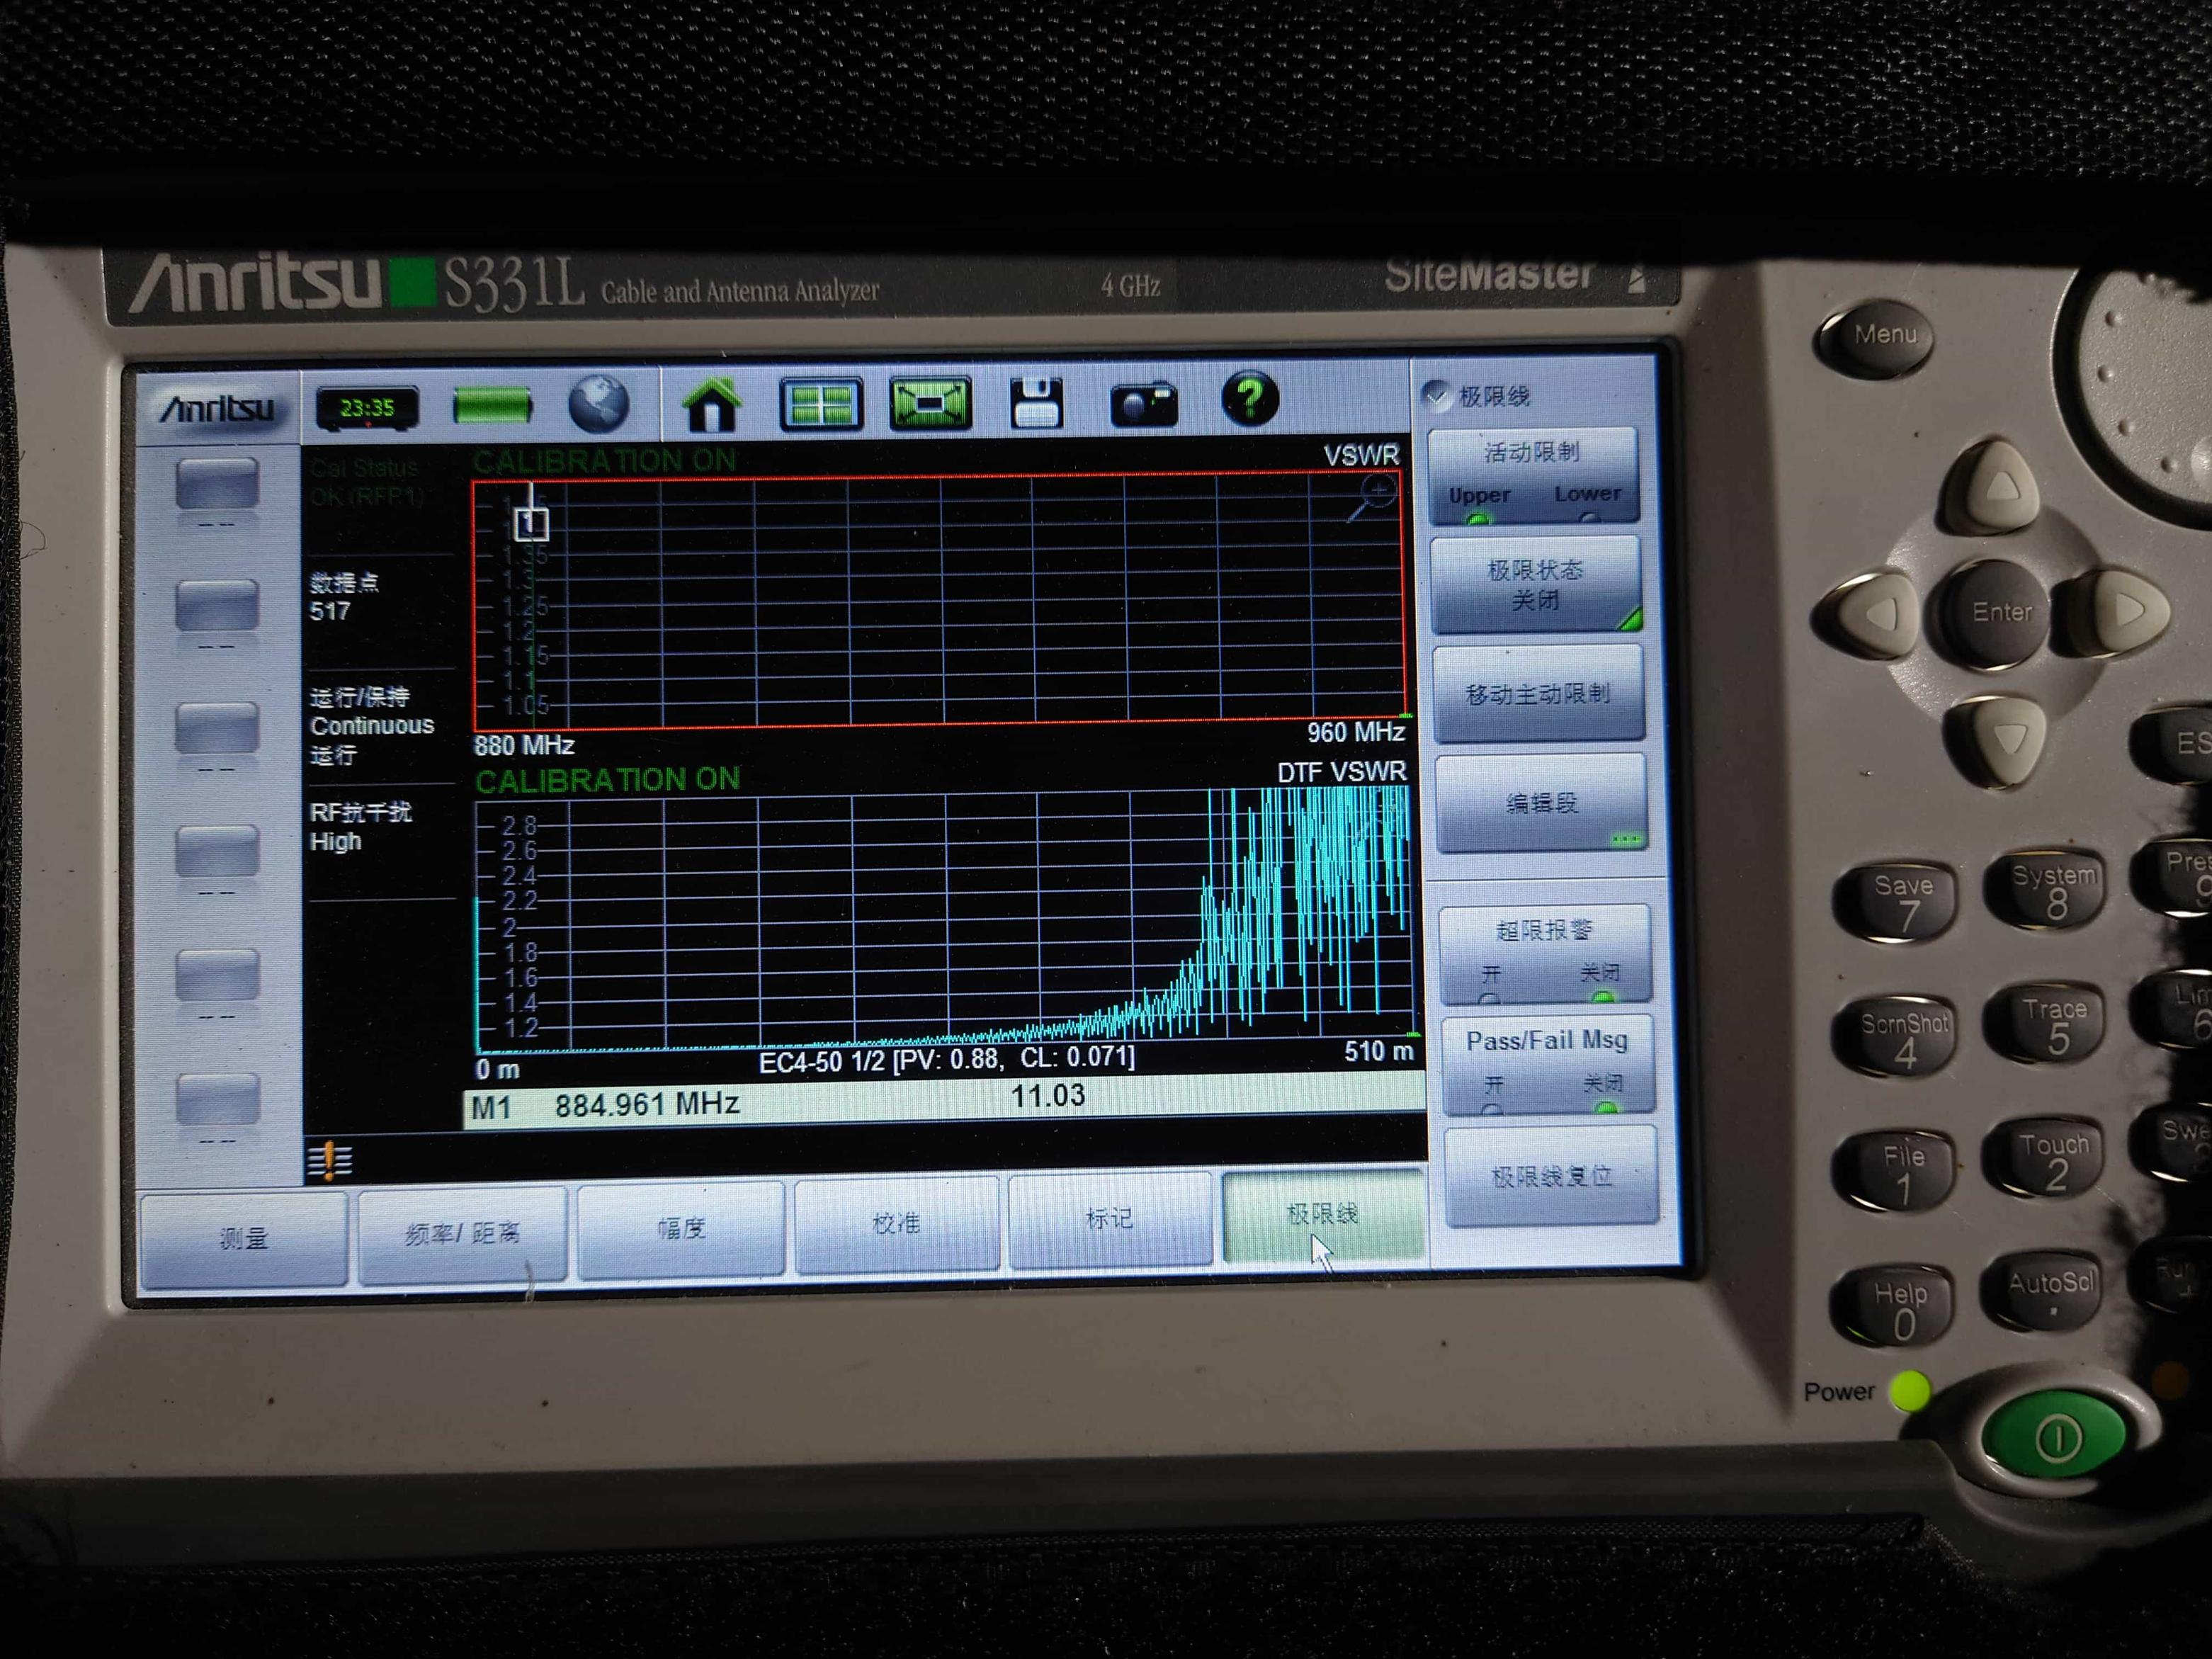
Task: Tap the orange list icon below the marker table
Action: tap(330, 1161)
